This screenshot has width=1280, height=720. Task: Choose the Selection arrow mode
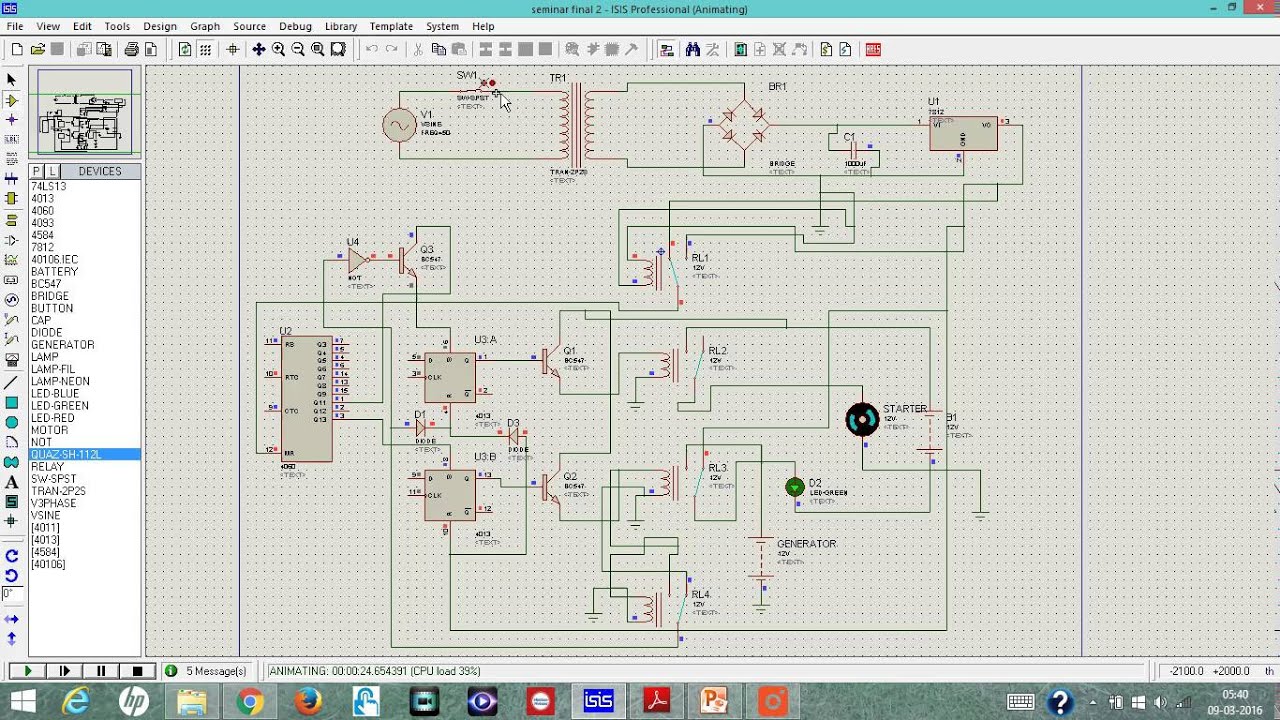tap(12, 80)
